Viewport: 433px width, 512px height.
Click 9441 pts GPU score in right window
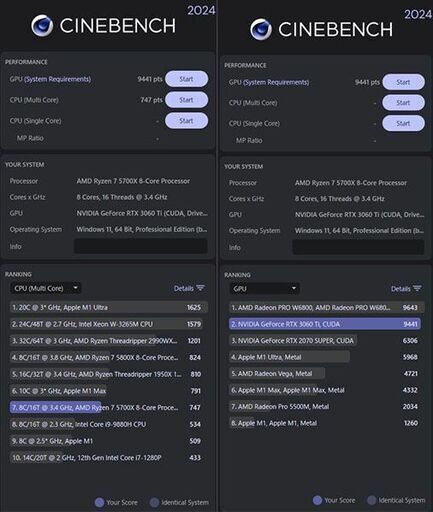point(367,82)
